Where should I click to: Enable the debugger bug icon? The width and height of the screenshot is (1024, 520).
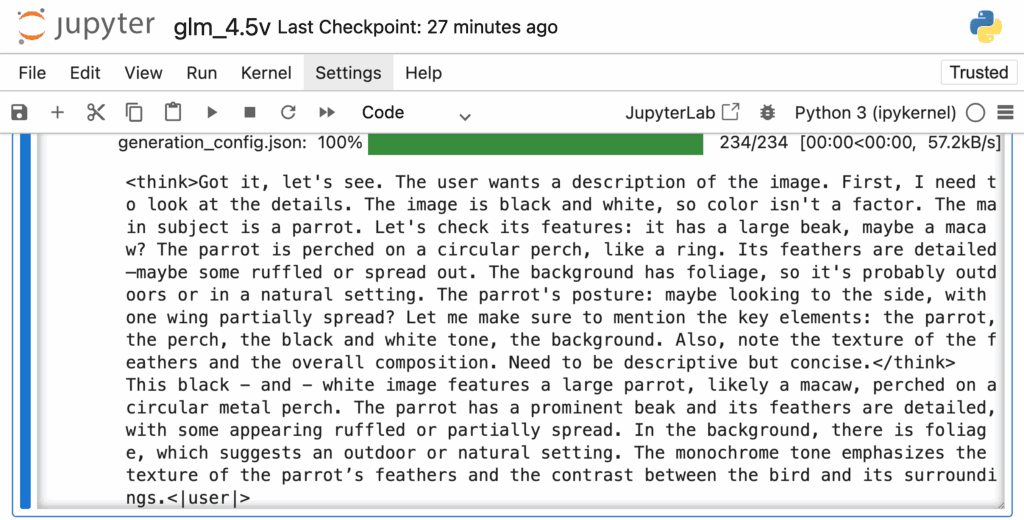767,113
